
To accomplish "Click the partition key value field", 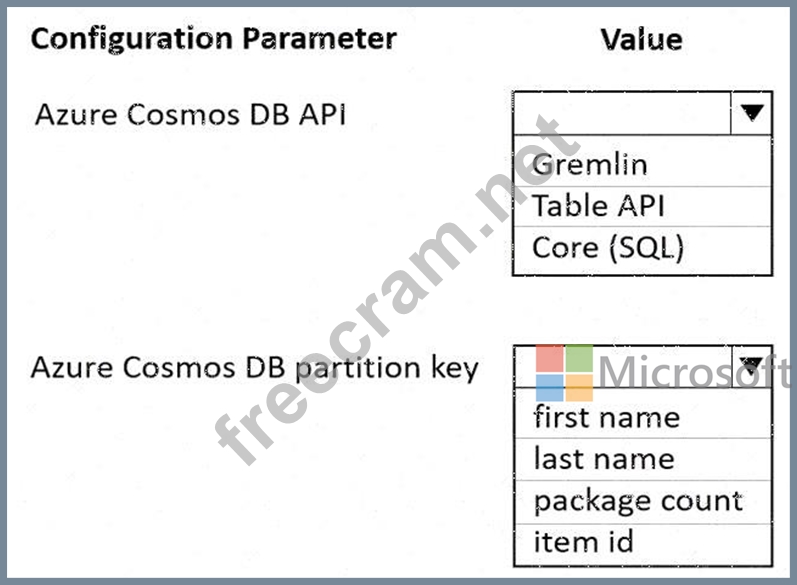I will [x=623, y=366].
